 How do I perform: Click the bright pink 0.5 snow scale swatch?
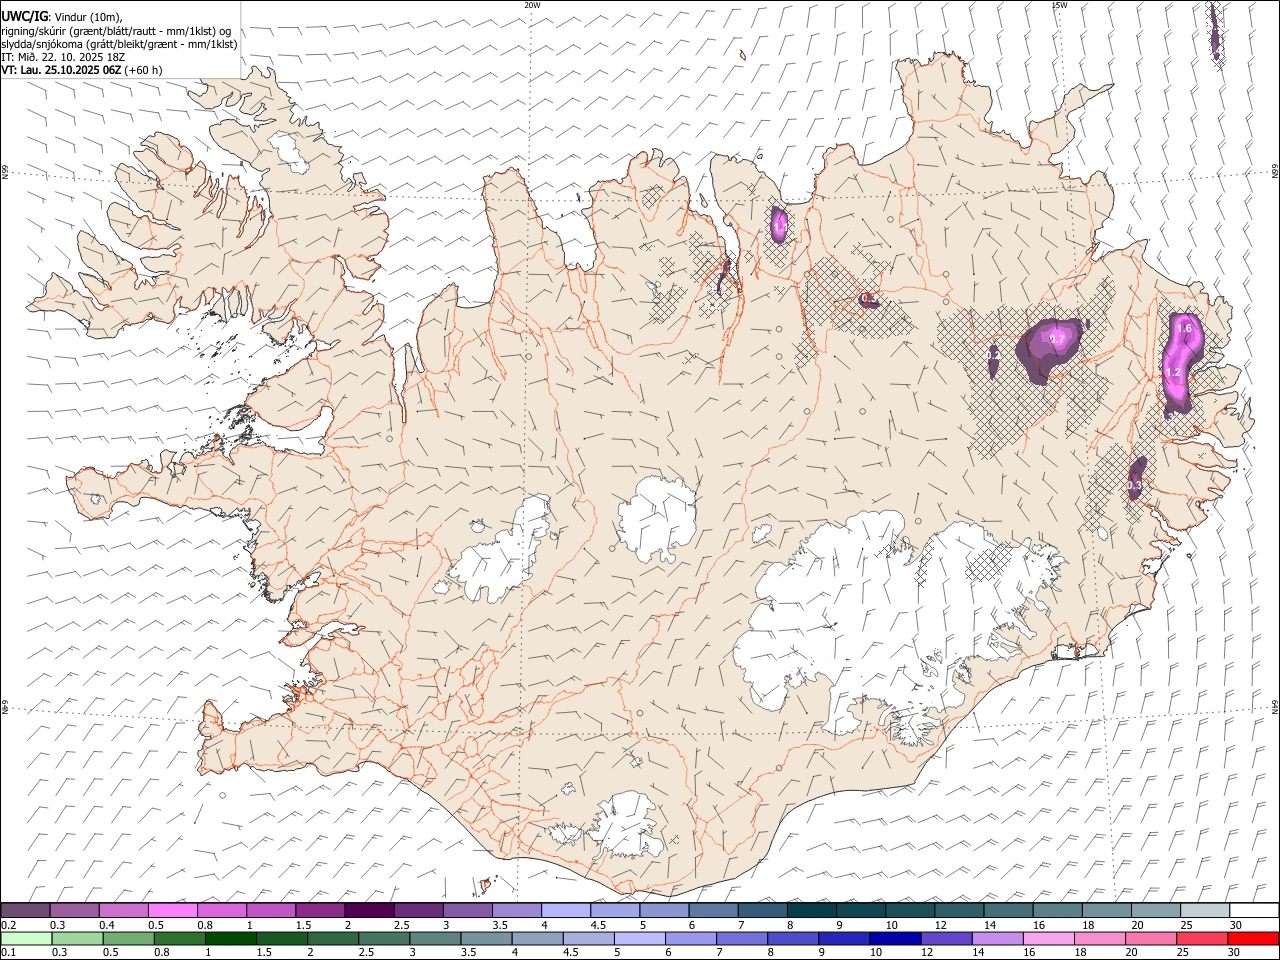point(172,910)
